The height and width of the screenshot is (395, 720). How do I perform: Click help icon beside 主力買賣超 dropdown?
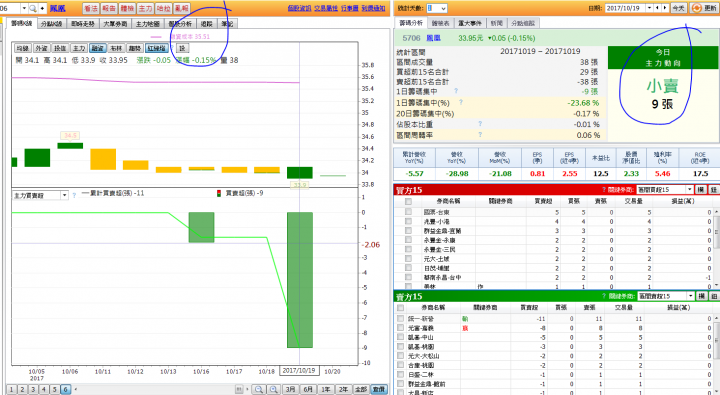[74, 195]
